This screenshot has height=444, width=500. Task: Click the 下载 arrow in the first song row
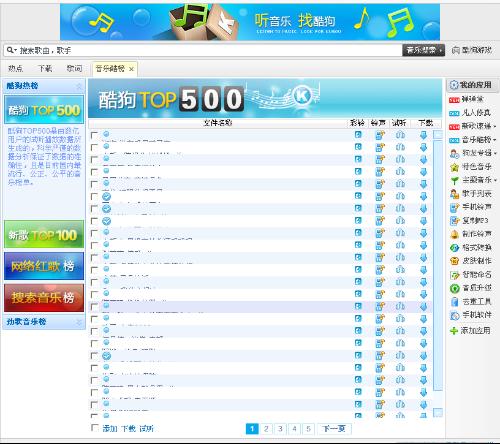click(x=423, y=135)
